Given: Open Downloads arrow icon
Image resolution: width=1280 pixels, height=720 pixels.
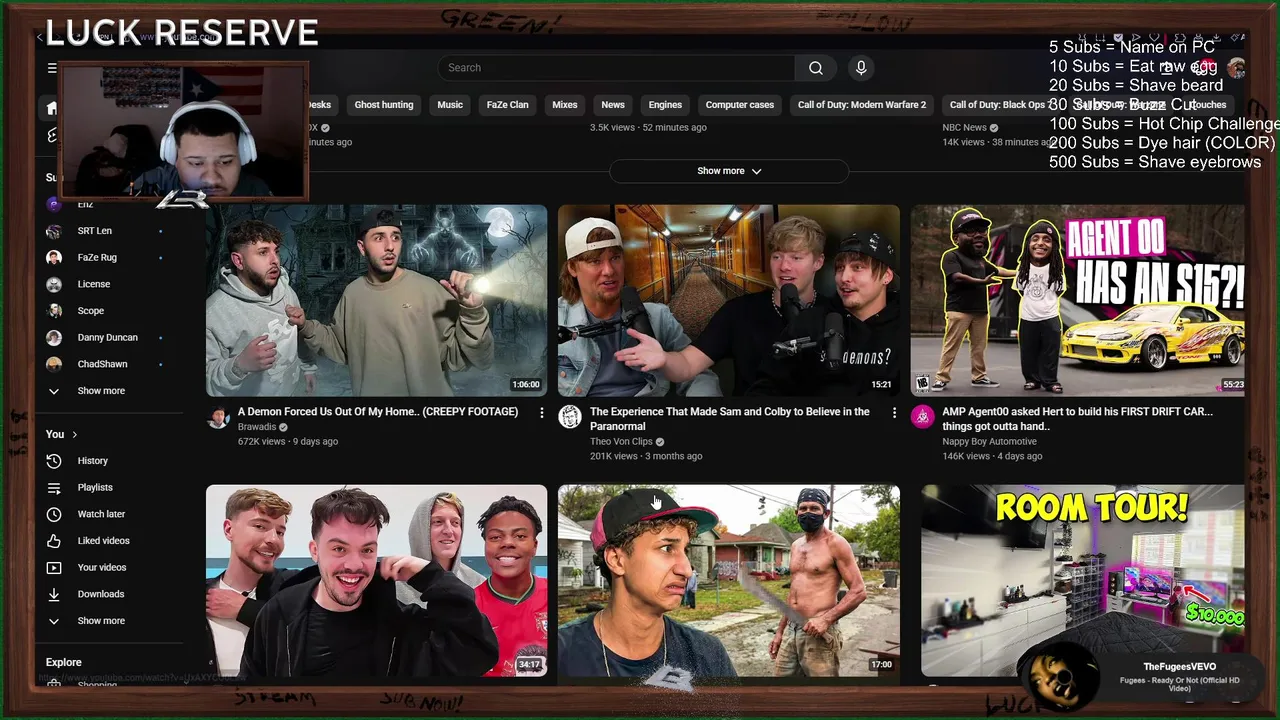Looking at the screenshot, I should [x=54, y=594].
